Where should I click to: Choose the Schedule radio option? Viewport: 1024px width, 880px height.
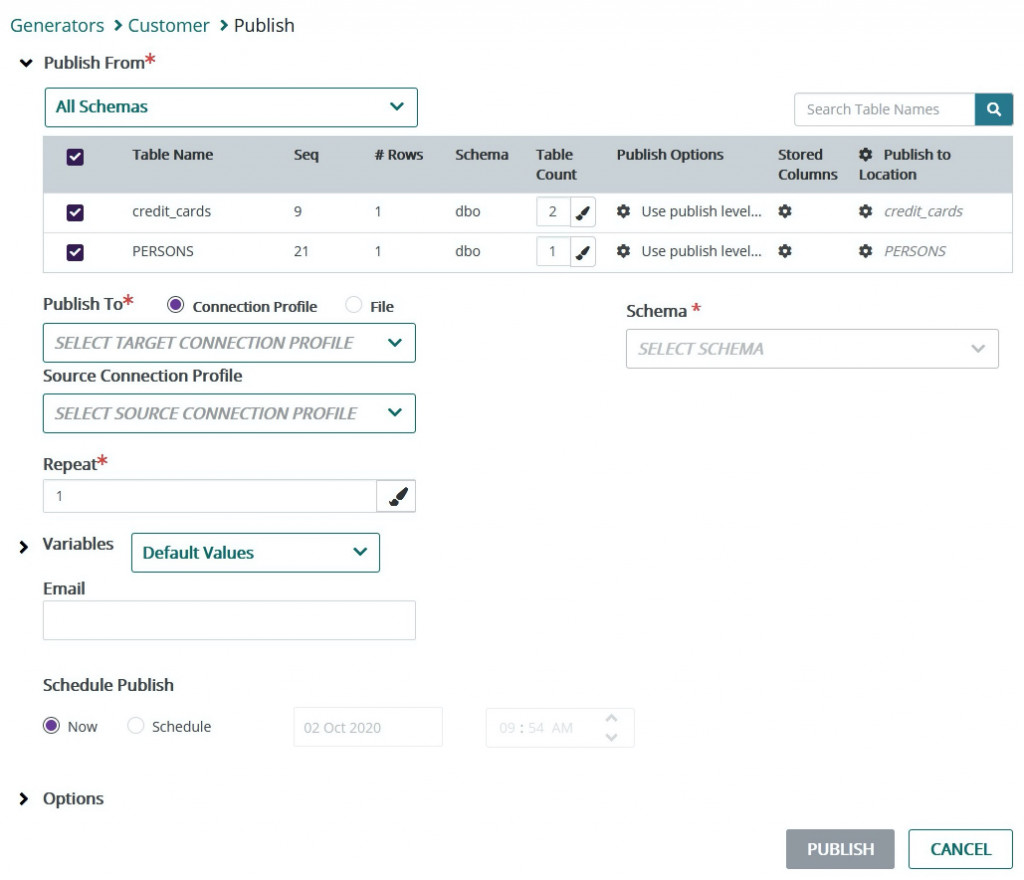click(x=136, y=727)
